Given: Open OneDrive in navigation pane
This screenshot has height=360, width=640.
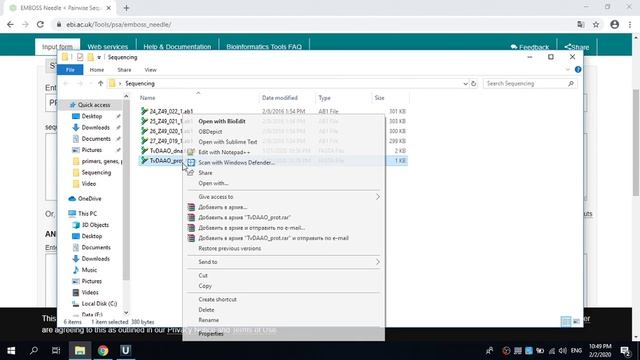Looking at the screenshot, I should click(x=89, y=199).
